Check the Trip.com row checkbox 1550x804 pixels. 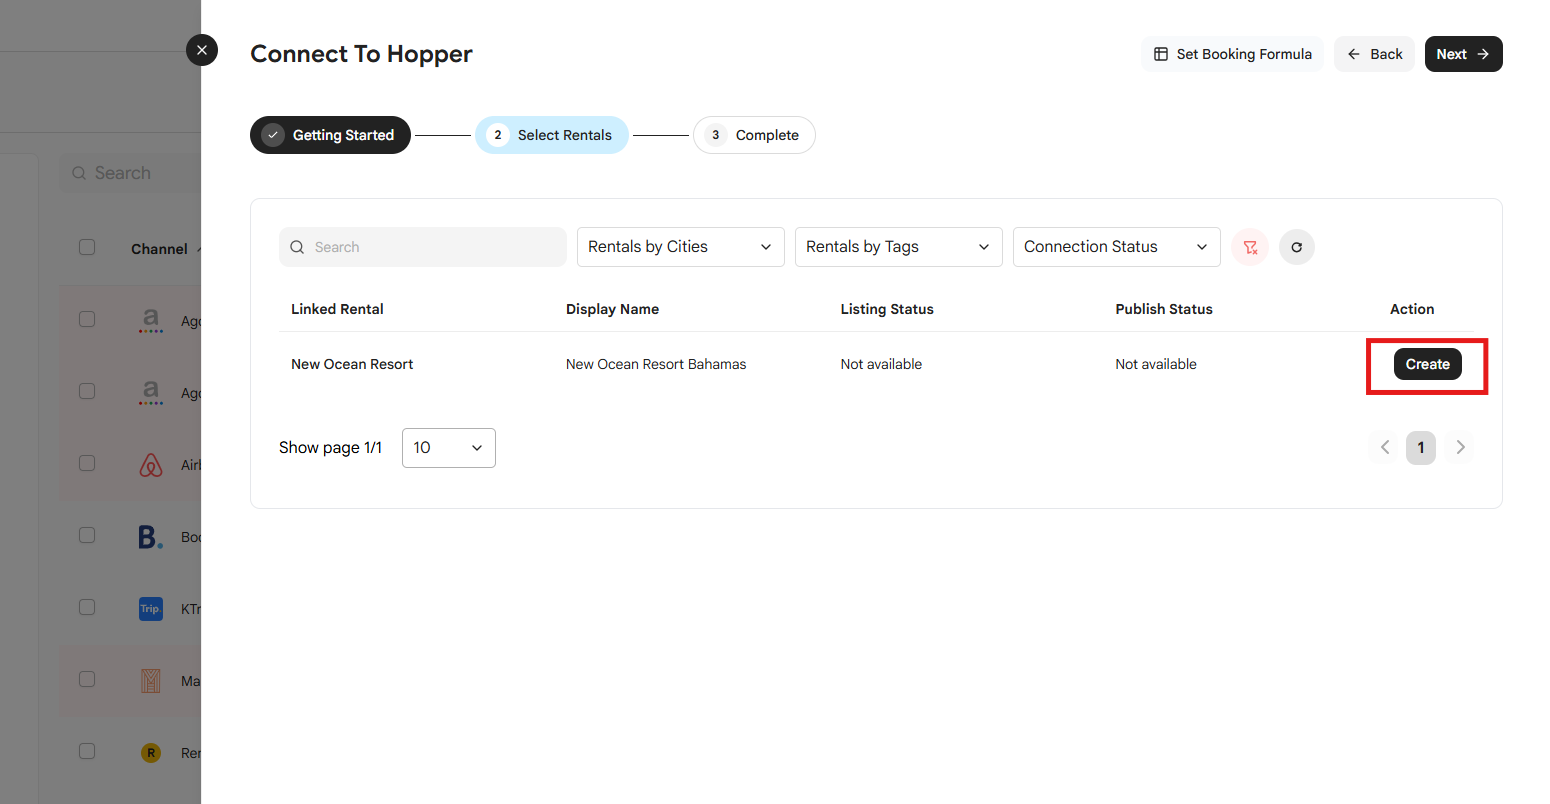pos(87,607)
